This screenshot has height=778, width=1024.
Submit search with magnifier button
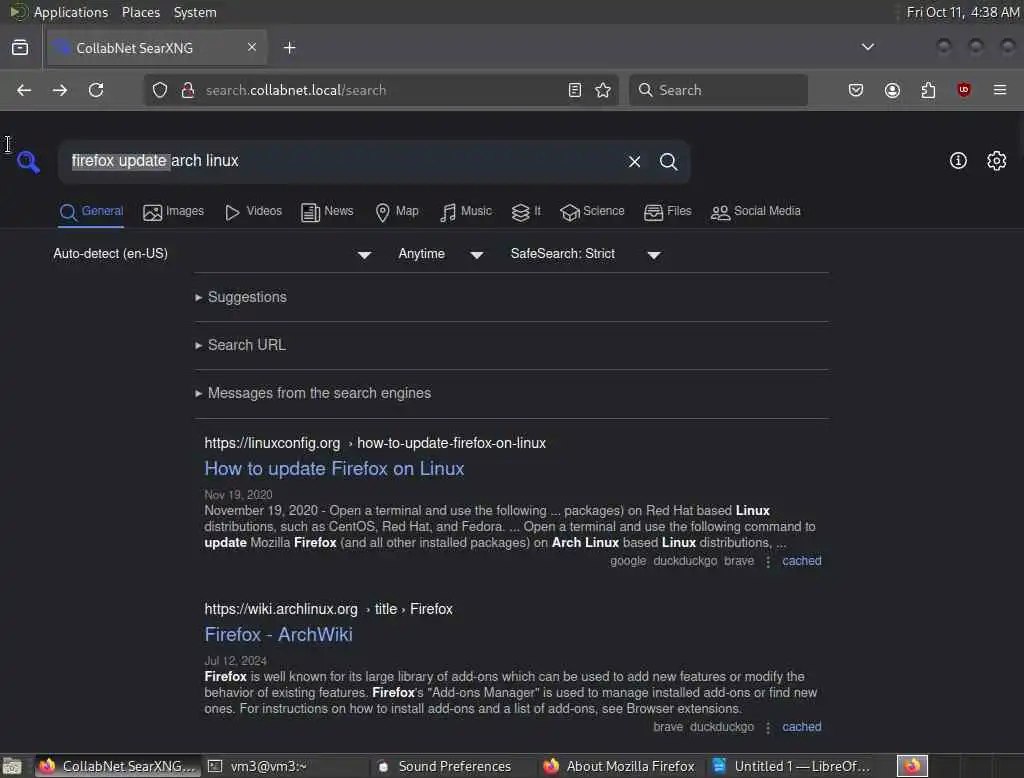coord(669,161)
